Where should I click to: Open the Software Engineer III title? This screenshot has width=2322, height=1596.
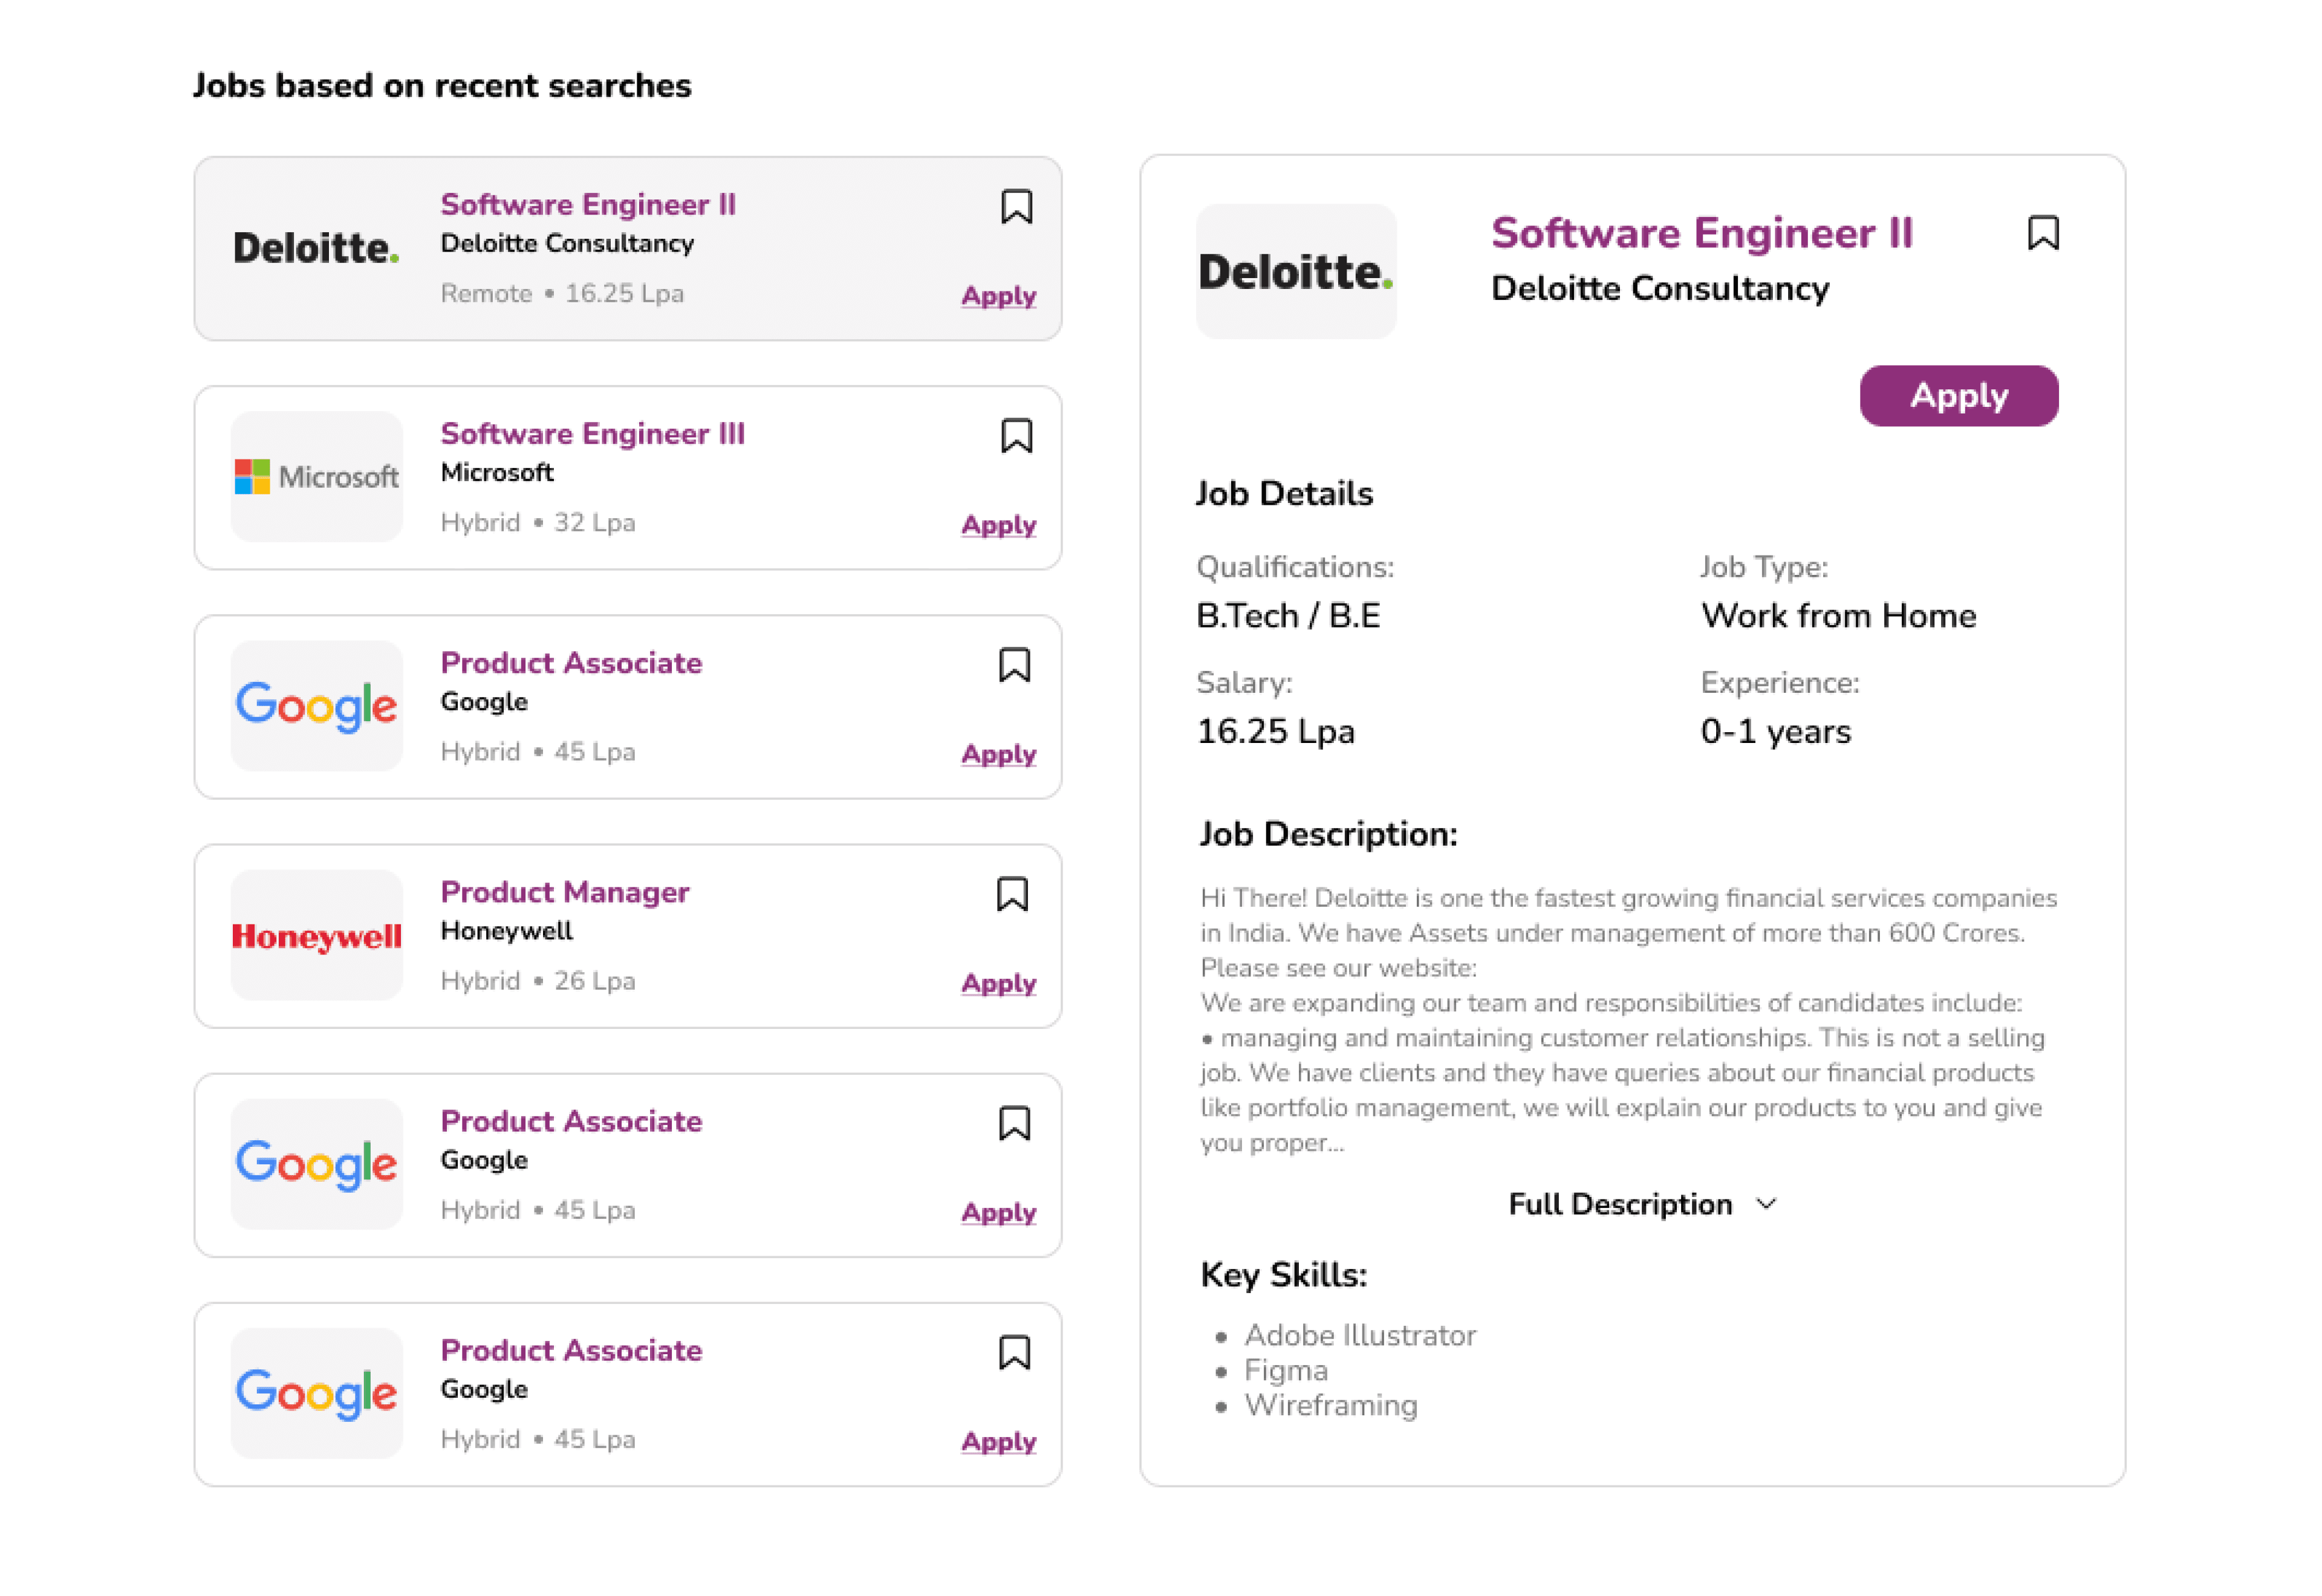click(592, 433)
